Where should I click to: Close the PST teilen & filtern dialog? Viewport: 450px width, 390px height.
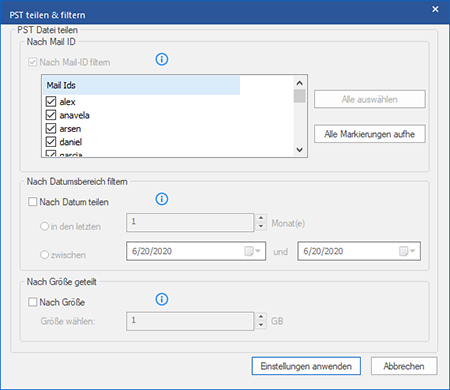(x=435, y=9)
